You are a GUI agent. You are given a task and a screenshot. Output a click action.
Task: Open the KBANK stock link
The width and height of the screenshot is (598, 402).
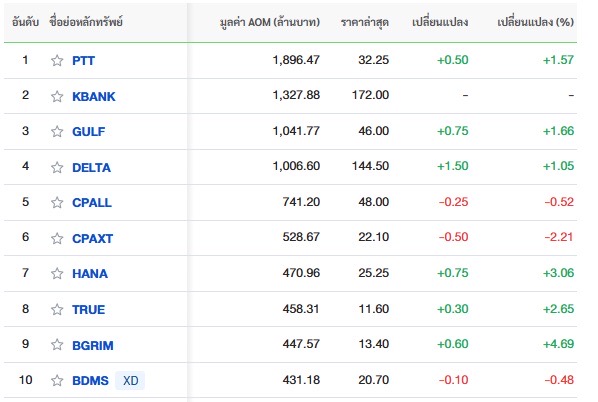point(93,96)
